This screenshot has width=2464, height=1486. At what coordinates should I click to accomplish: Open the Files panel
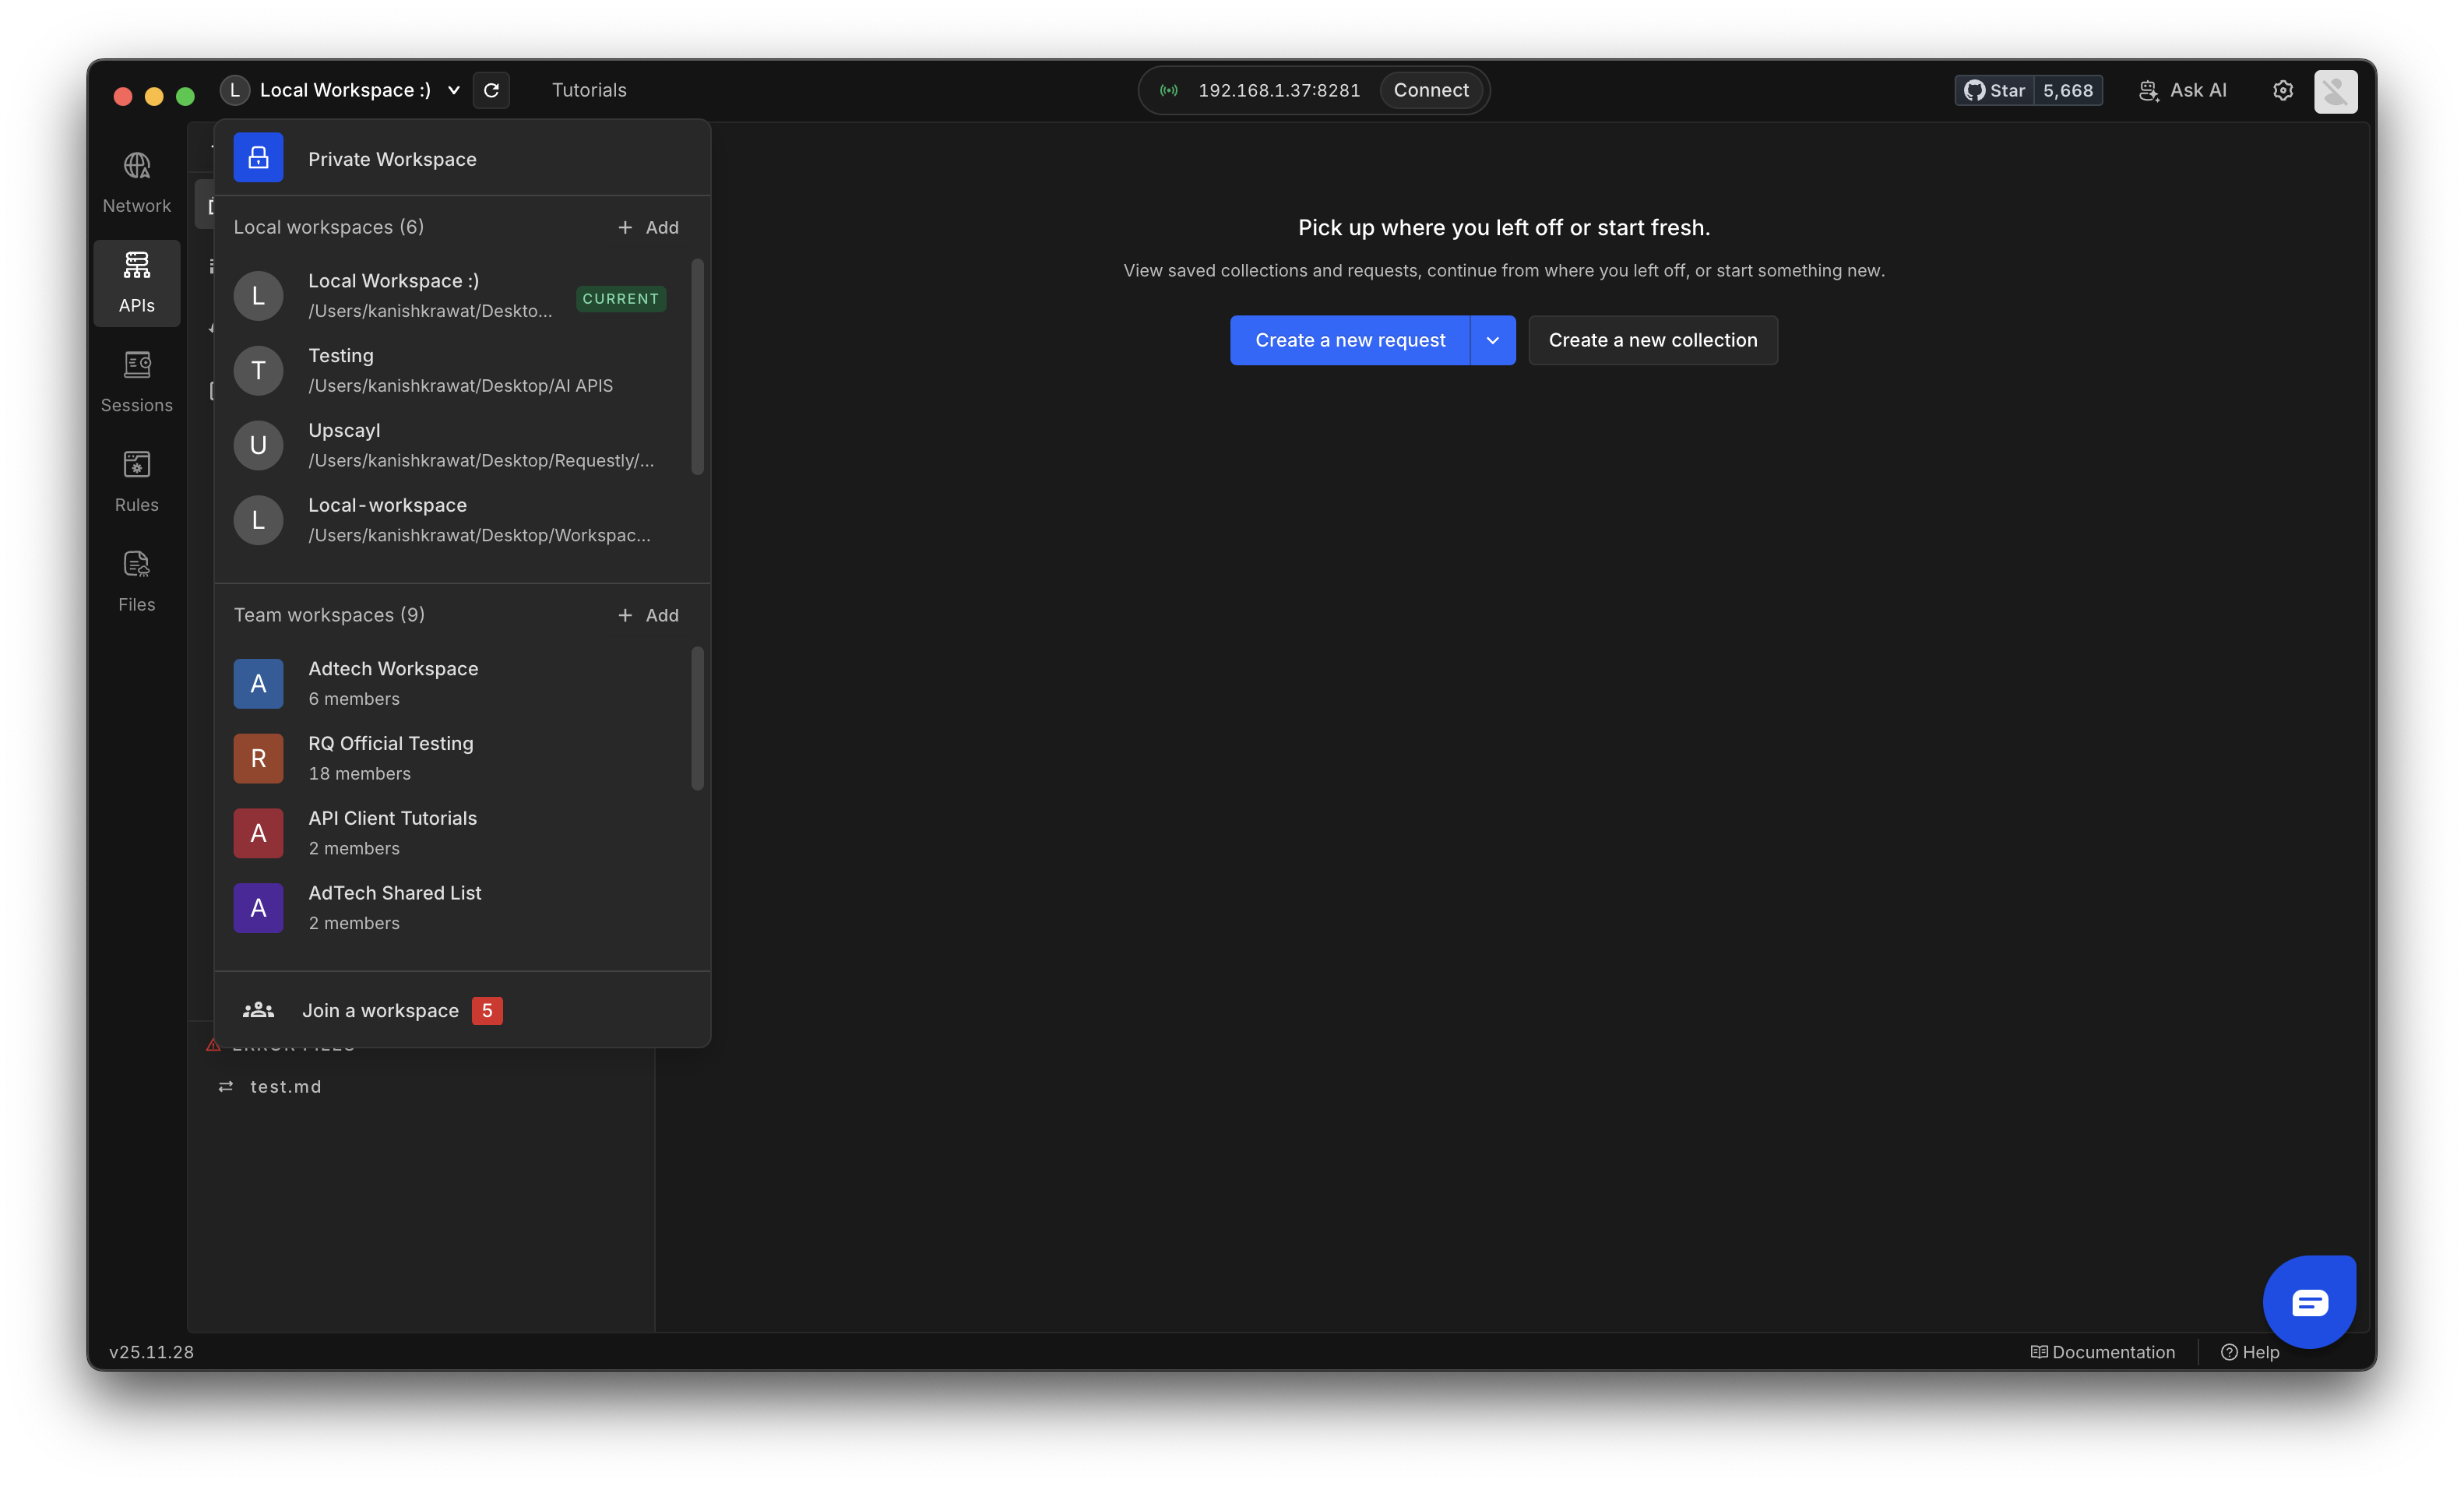pos(136,581)
